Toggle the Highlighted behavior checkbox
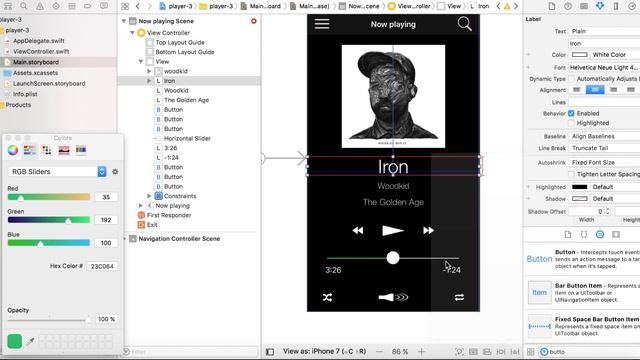This screenshot has height=360, width=640. pyautogui.click(x=571, y=123)
